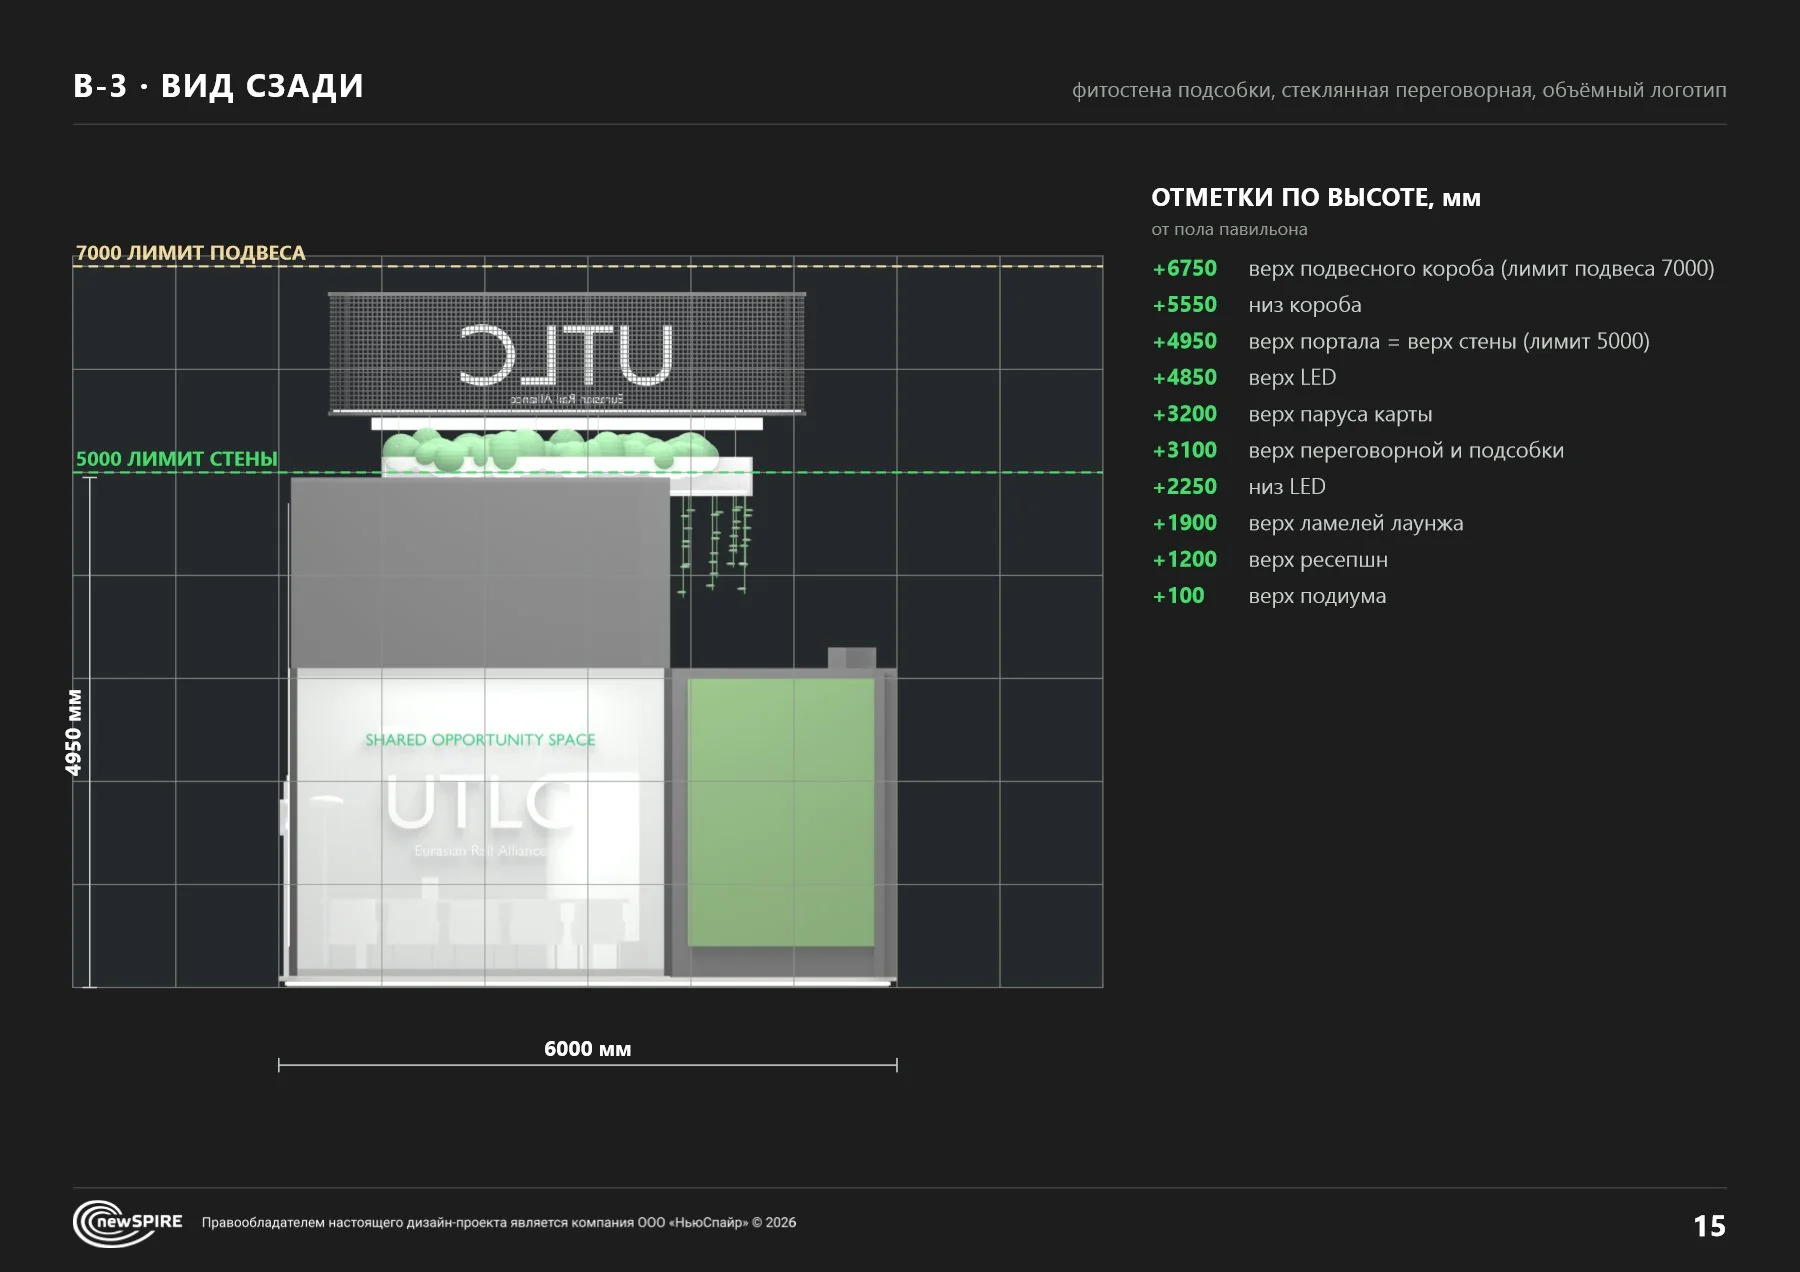Click the label 'верх паруса карты'
This screenshot has height=1272, width=1800.
click(x=1340, y=415)
